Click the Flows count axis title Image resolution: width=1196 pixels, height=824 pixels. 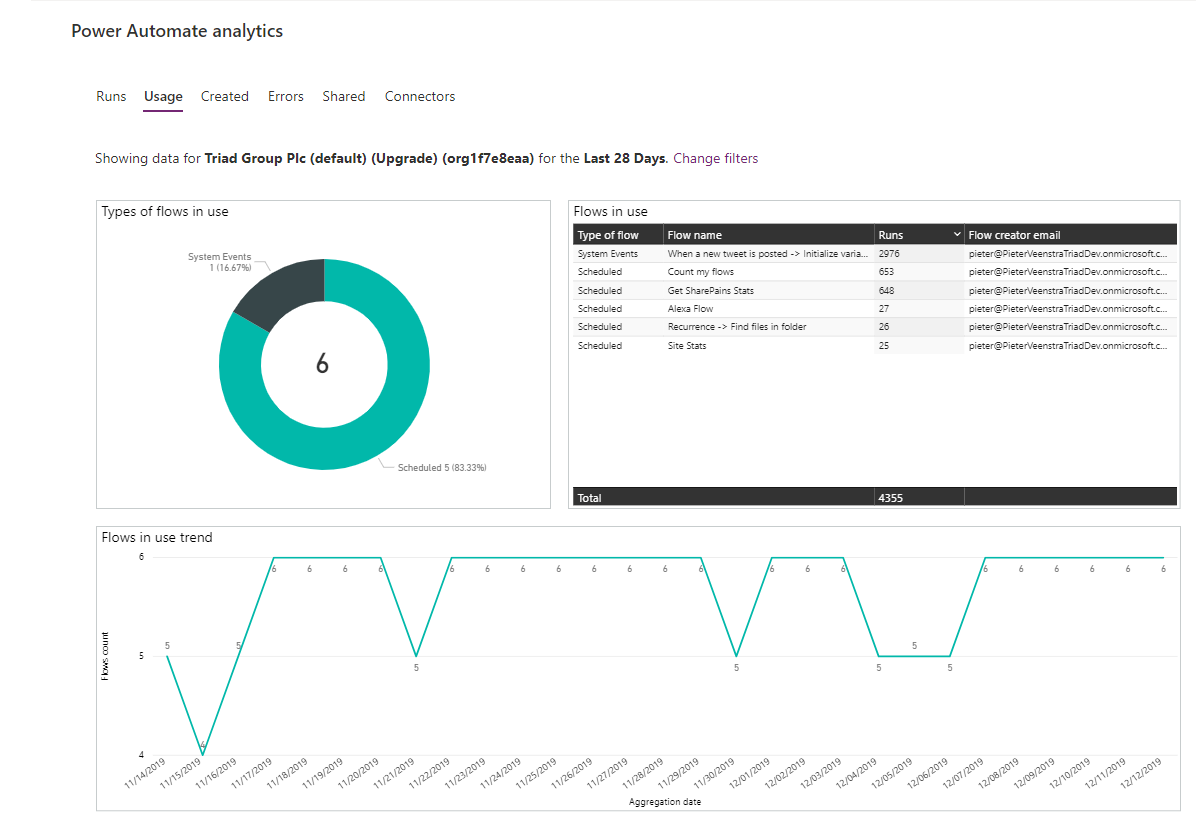click(104, 656)
